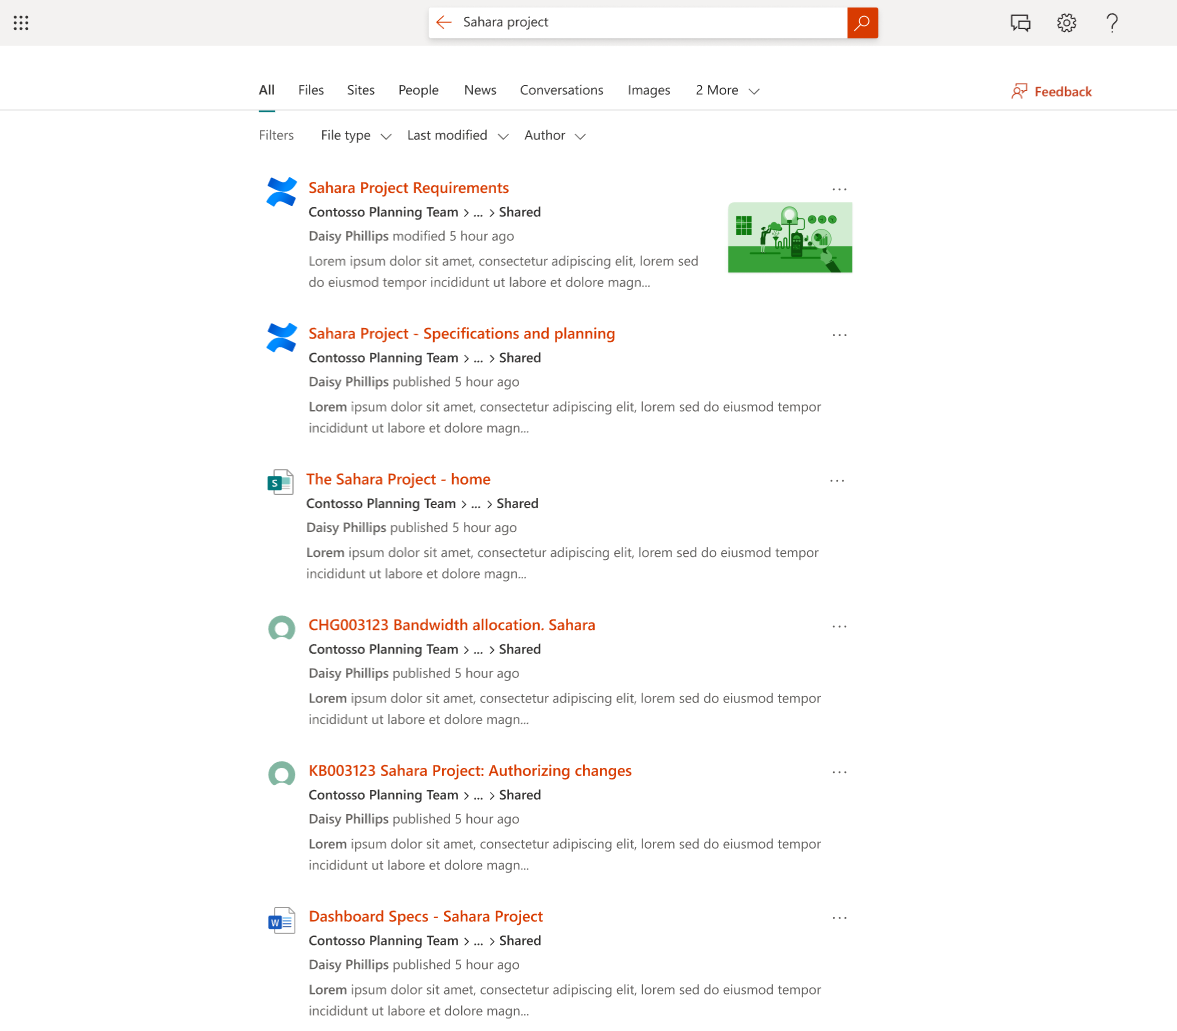The height and width of the screenshot is (1031, 1177).
Task: Click the icon beside CHG003123 Bandwidth allocation
Action: point(281,628)
